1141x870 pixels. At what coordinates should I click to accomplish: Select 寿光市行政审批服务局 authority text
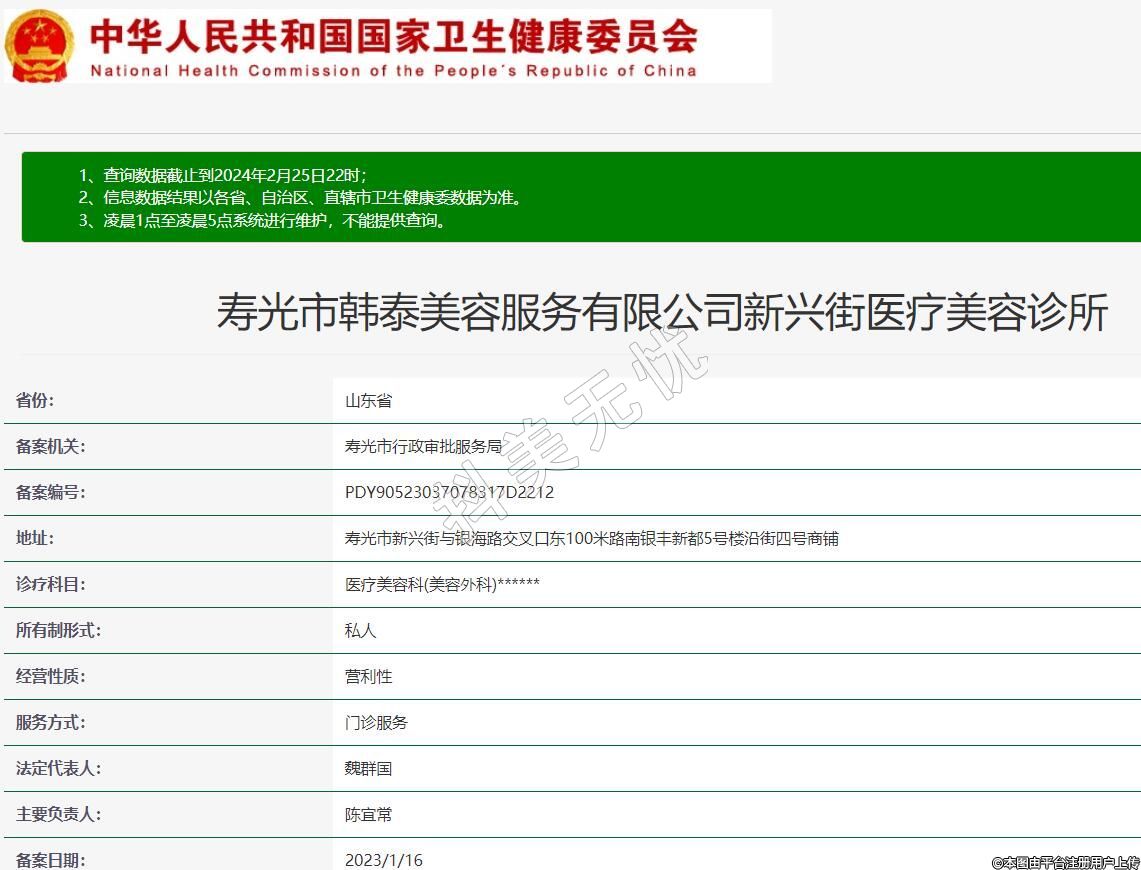point(423,447)
